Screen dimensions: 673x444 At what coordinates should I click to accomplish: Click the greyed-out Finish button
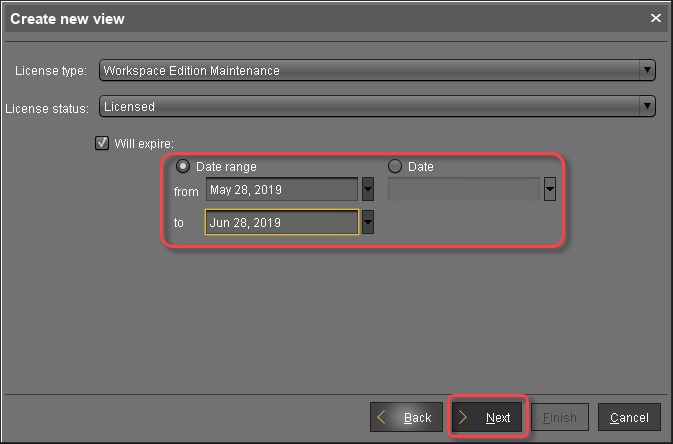click(559, 418)
